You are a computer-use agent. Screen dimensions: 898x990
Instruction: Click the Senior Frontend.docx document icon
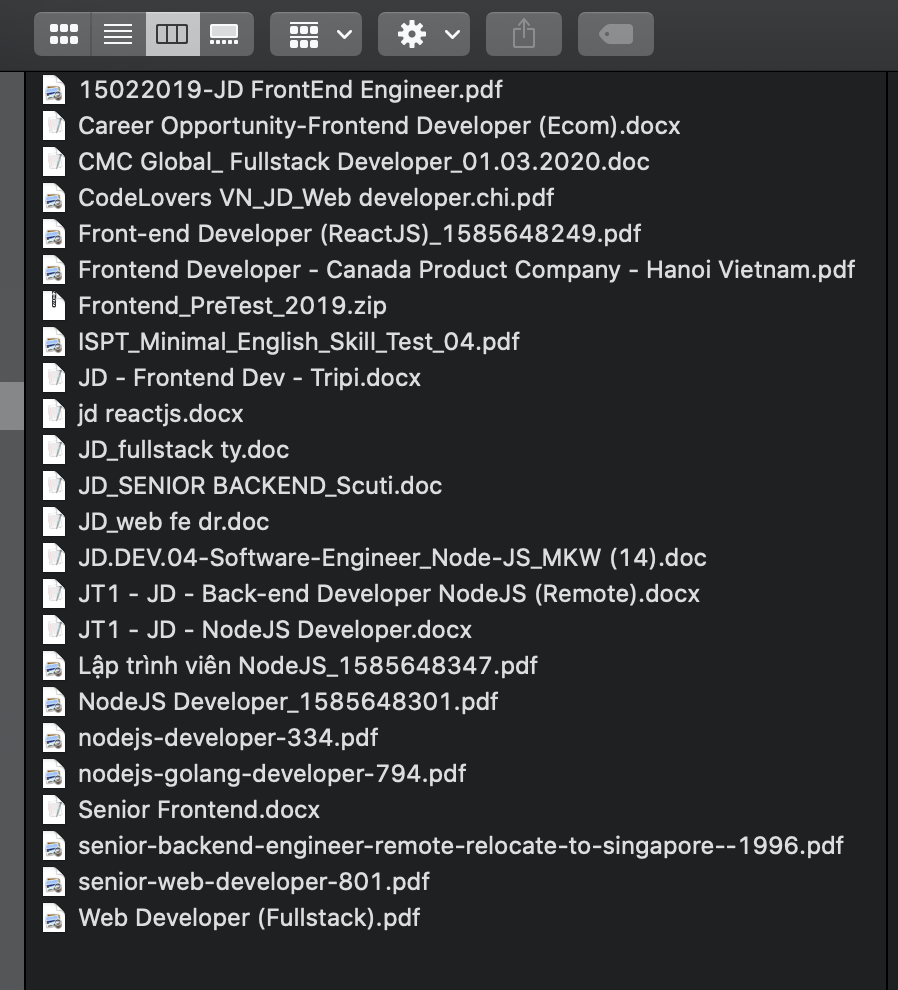54,810
